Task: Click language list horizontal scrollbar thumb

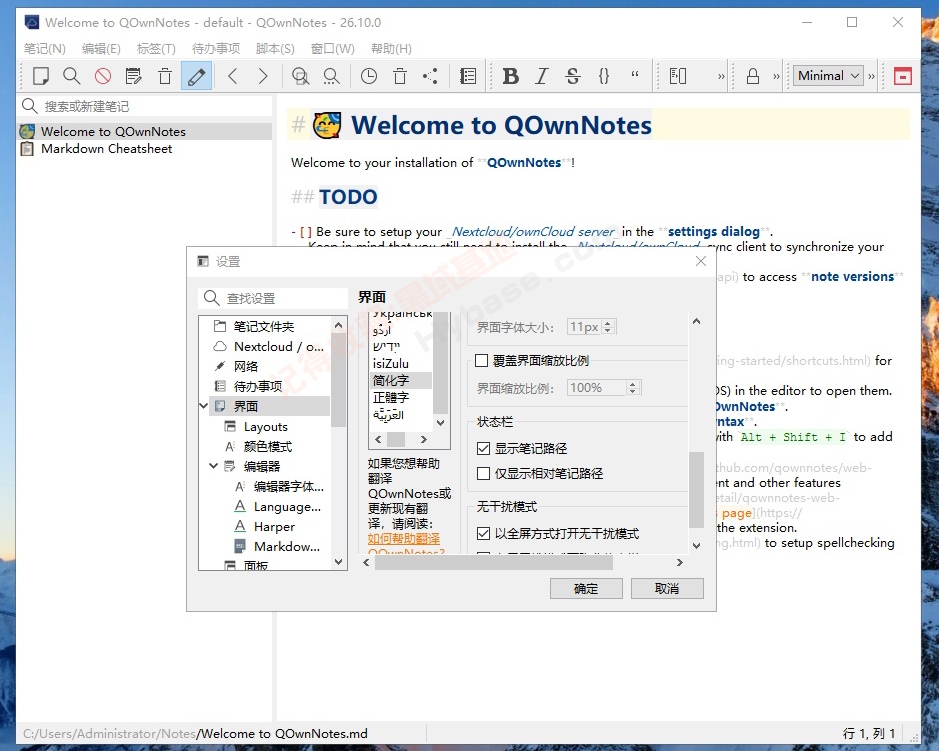Action: pyautogui.click(x=396, y=439)
